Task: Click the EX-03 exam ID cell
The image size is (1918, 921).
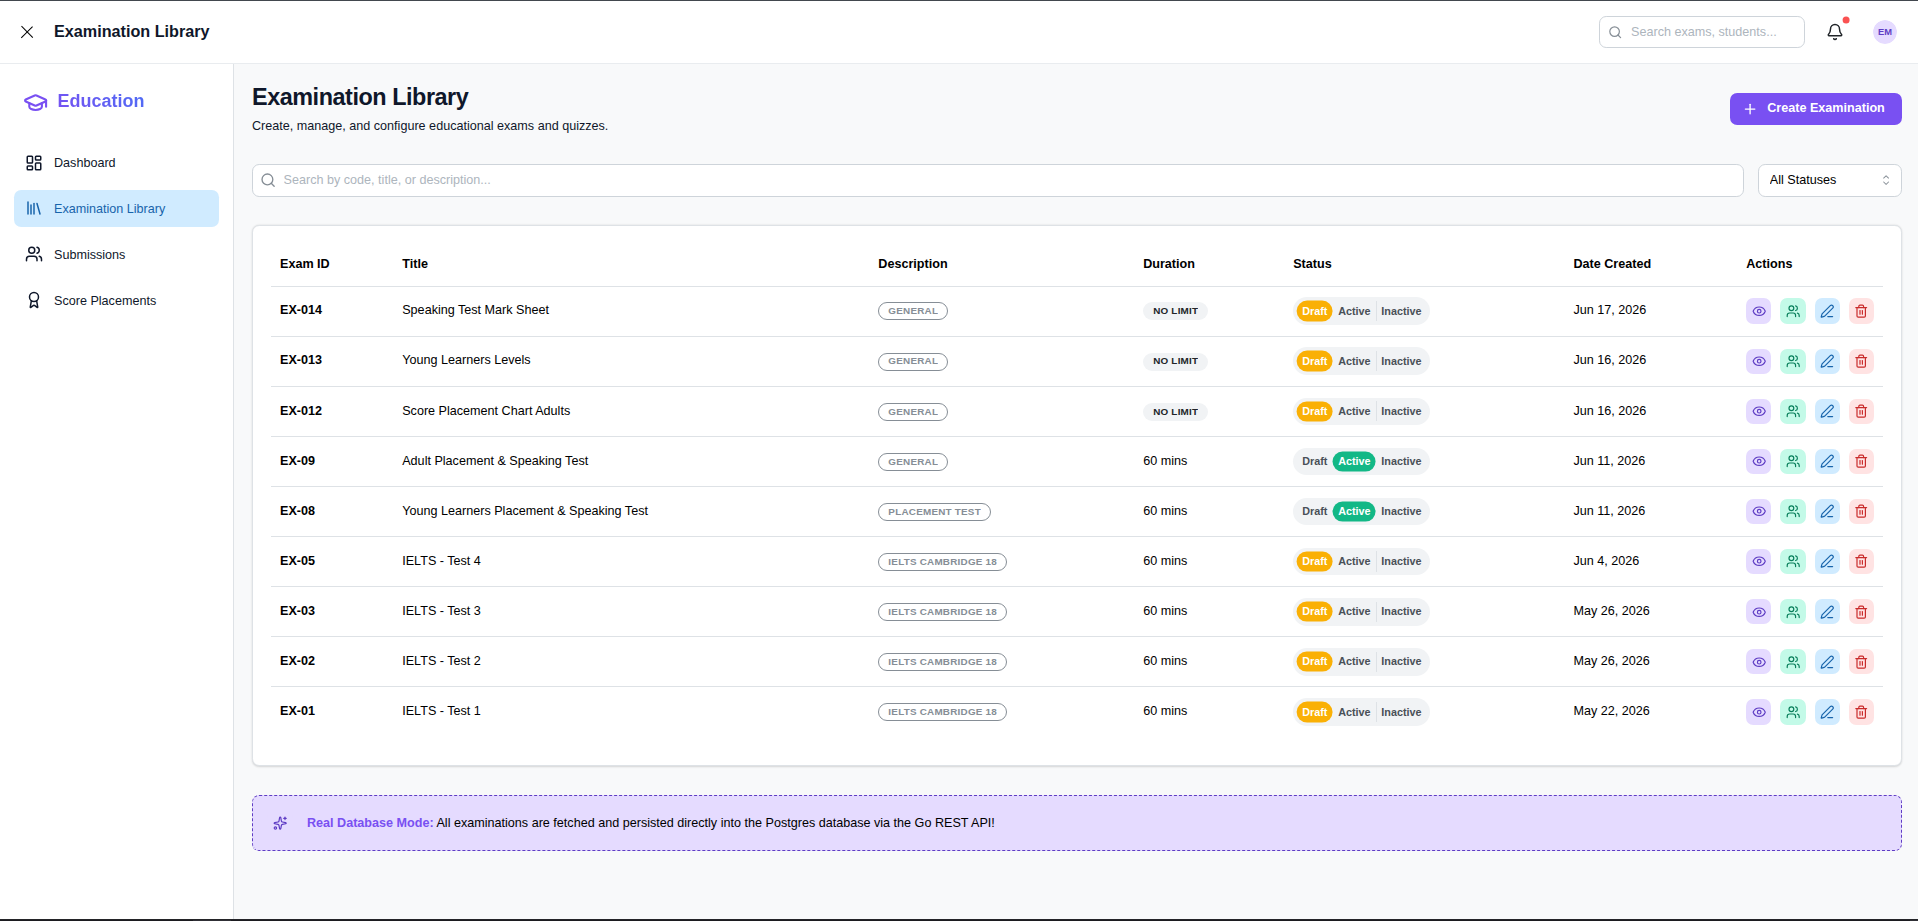Action: (297, 611)
